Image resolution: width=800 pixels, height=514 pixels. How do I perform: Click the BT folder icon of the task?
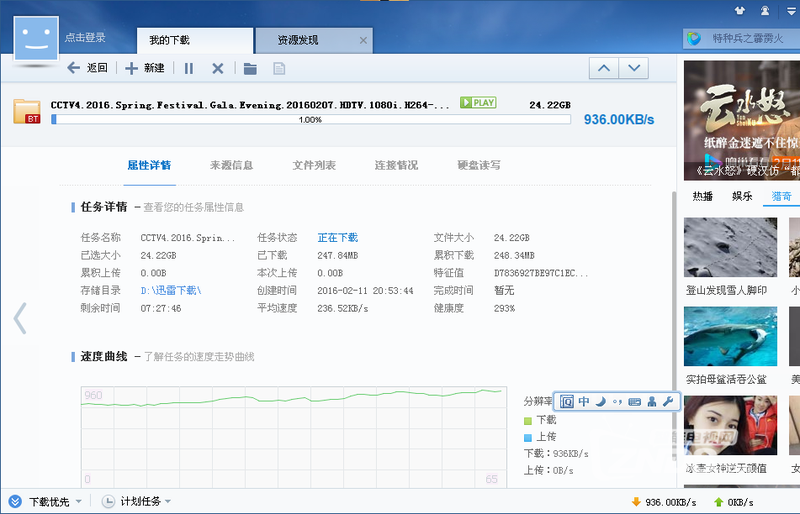(27, 111)
